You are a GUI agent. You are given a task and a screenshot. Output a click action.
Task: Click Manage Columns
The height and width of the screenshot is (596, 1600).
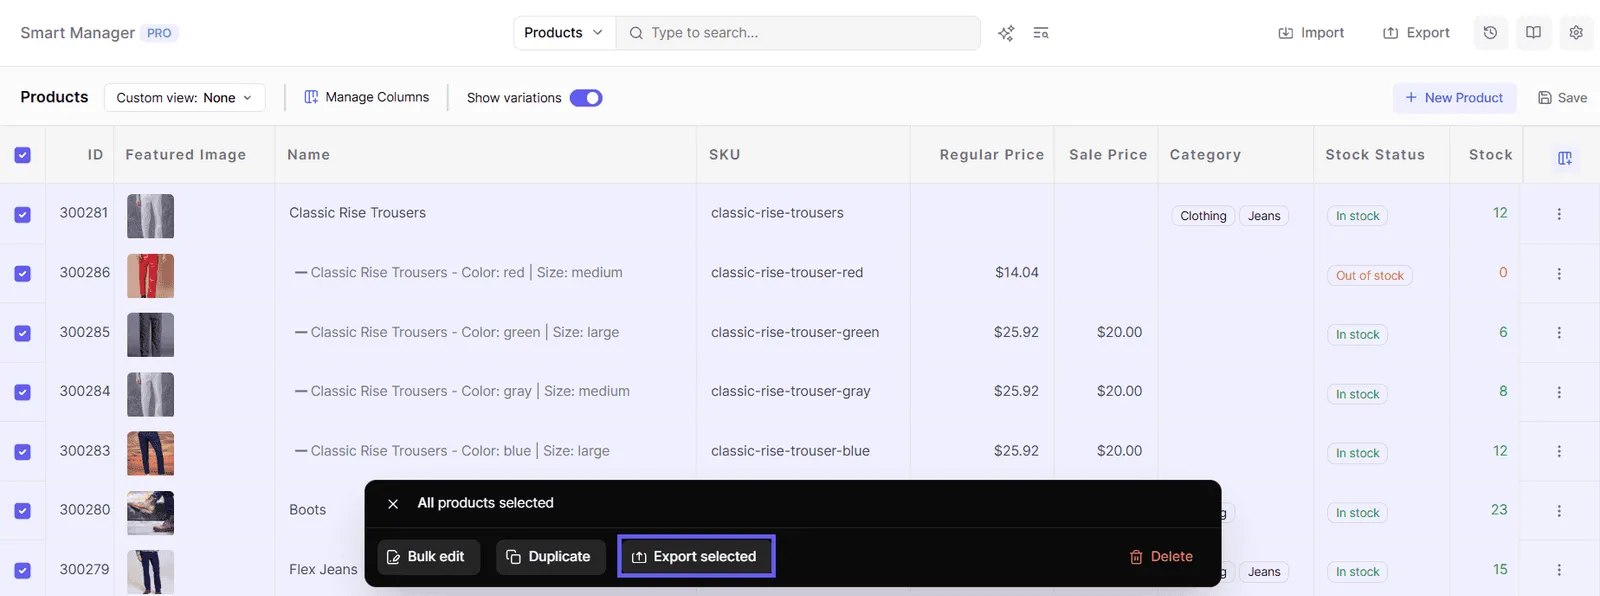[x=367, y=97]
